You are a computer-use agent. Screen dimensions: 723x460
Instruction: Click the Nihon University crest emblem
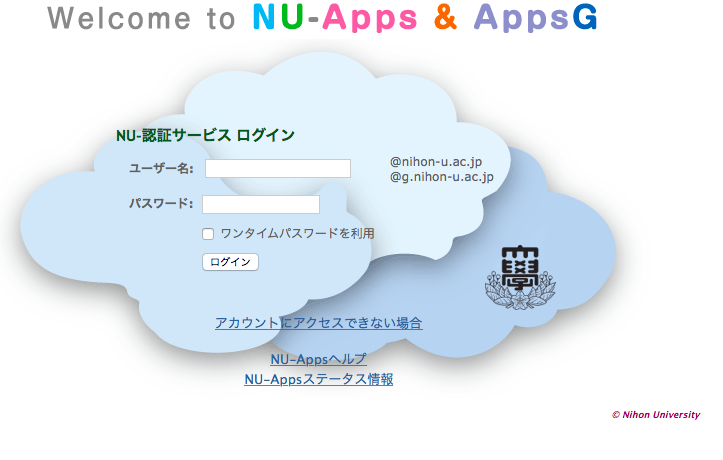520,277
